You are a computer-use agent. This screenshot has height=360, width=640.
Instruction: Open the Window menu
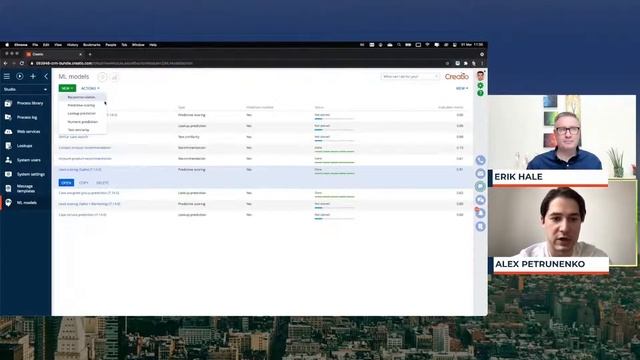138,45
